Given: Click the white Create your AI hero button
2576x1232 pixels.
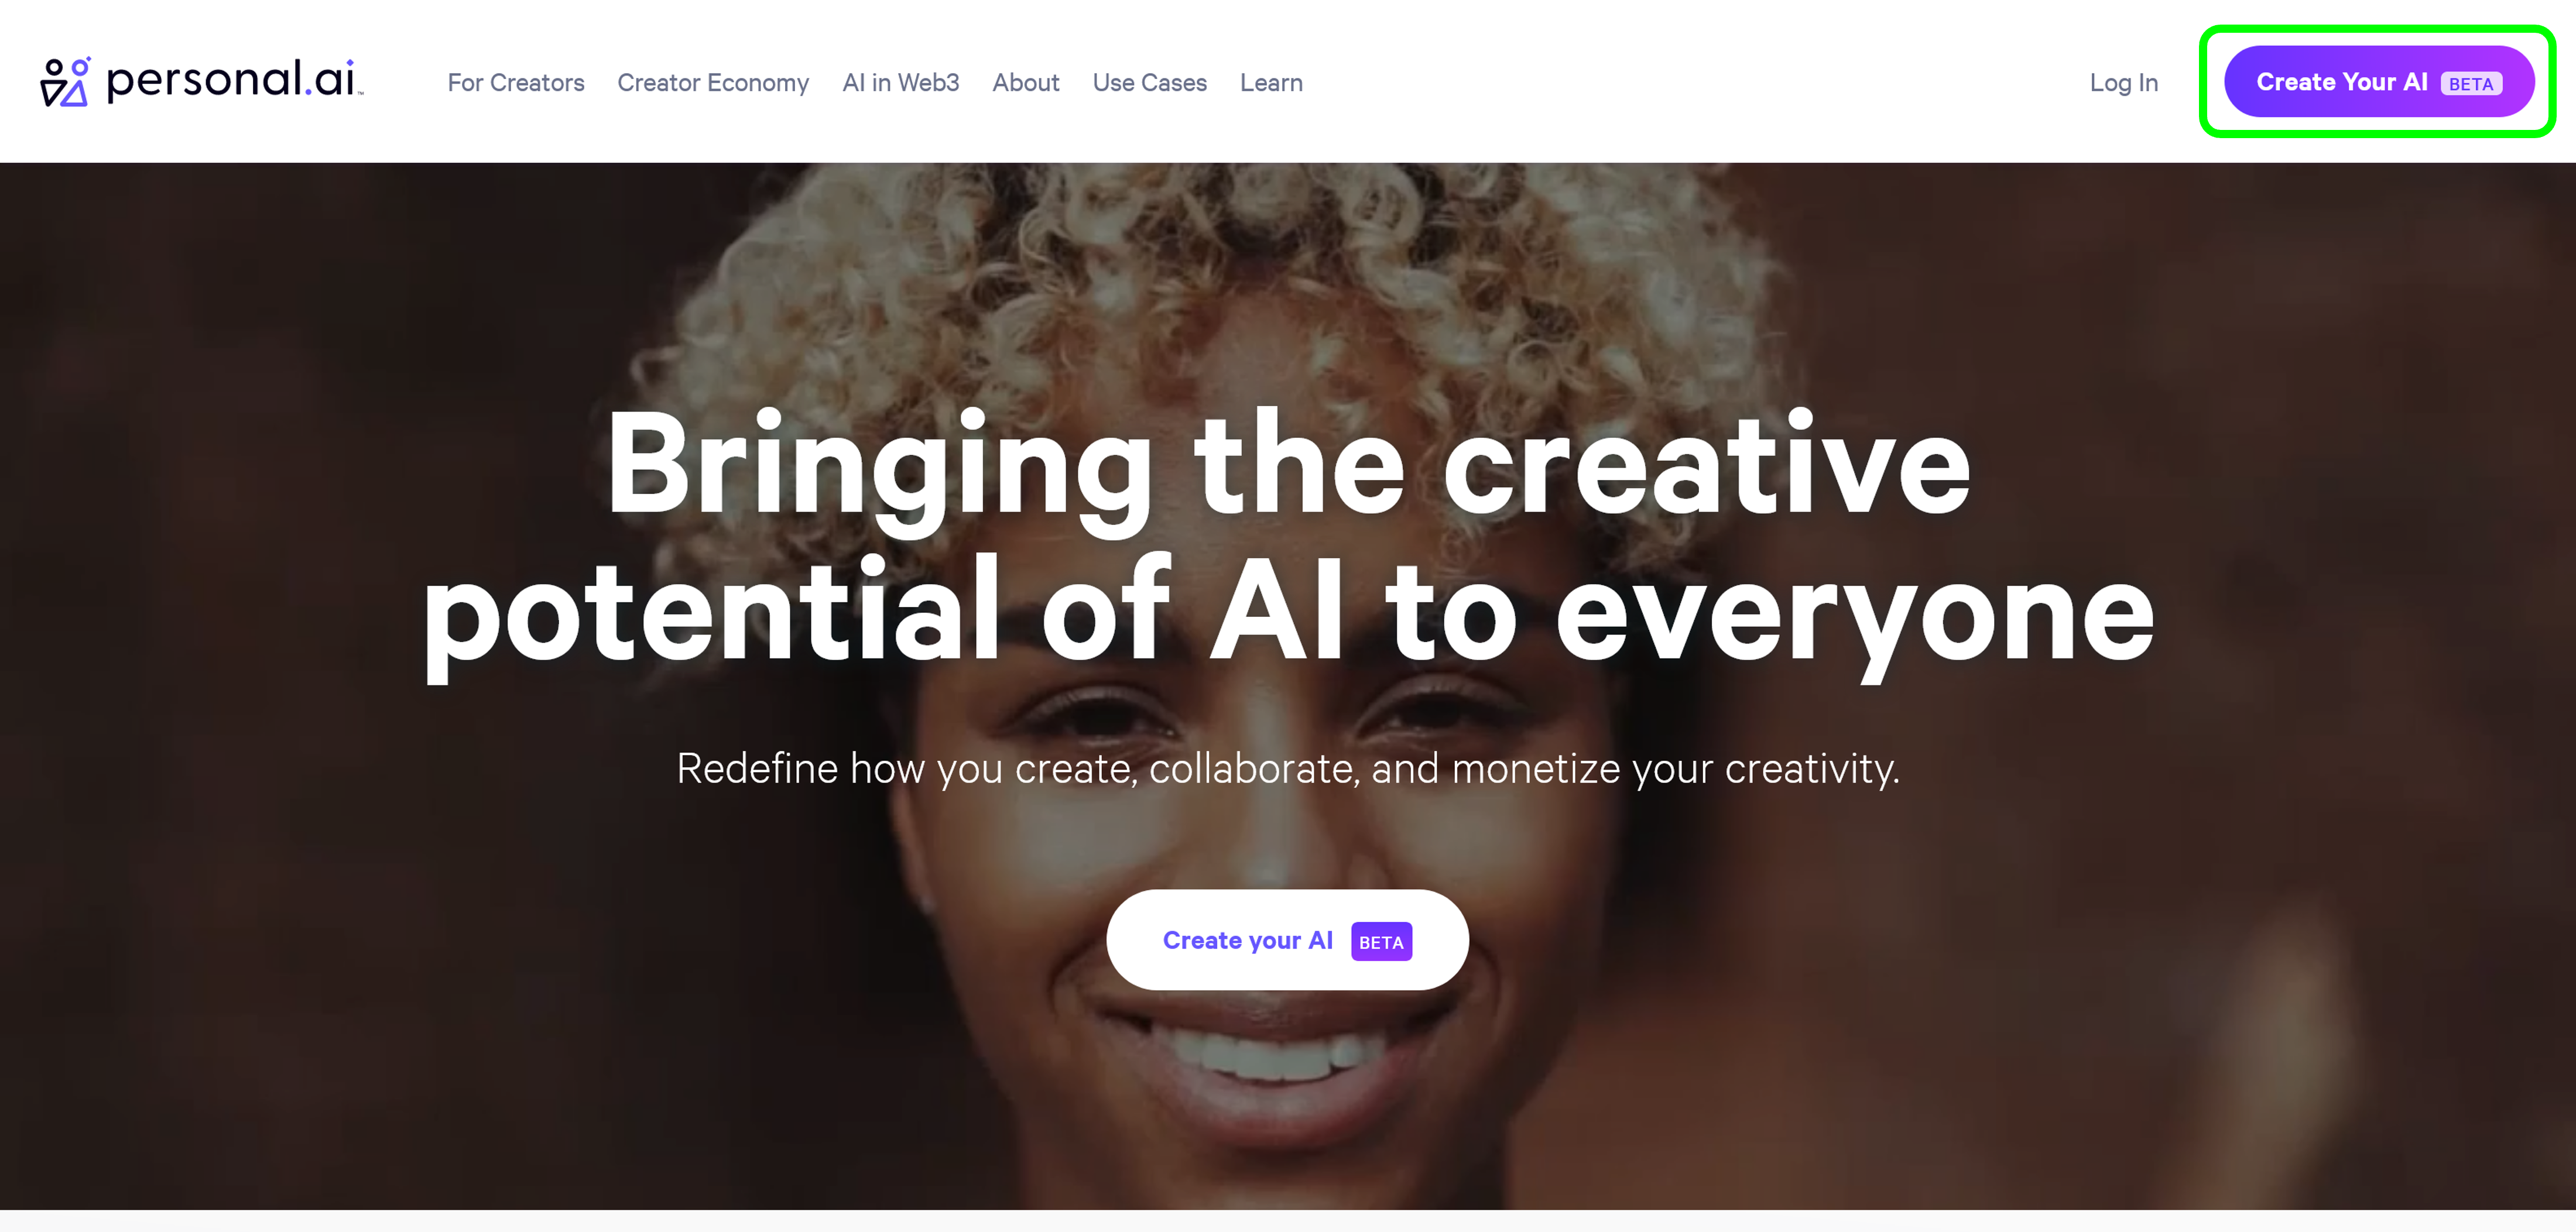Looking at the screenshot, I should [1287, 940].
